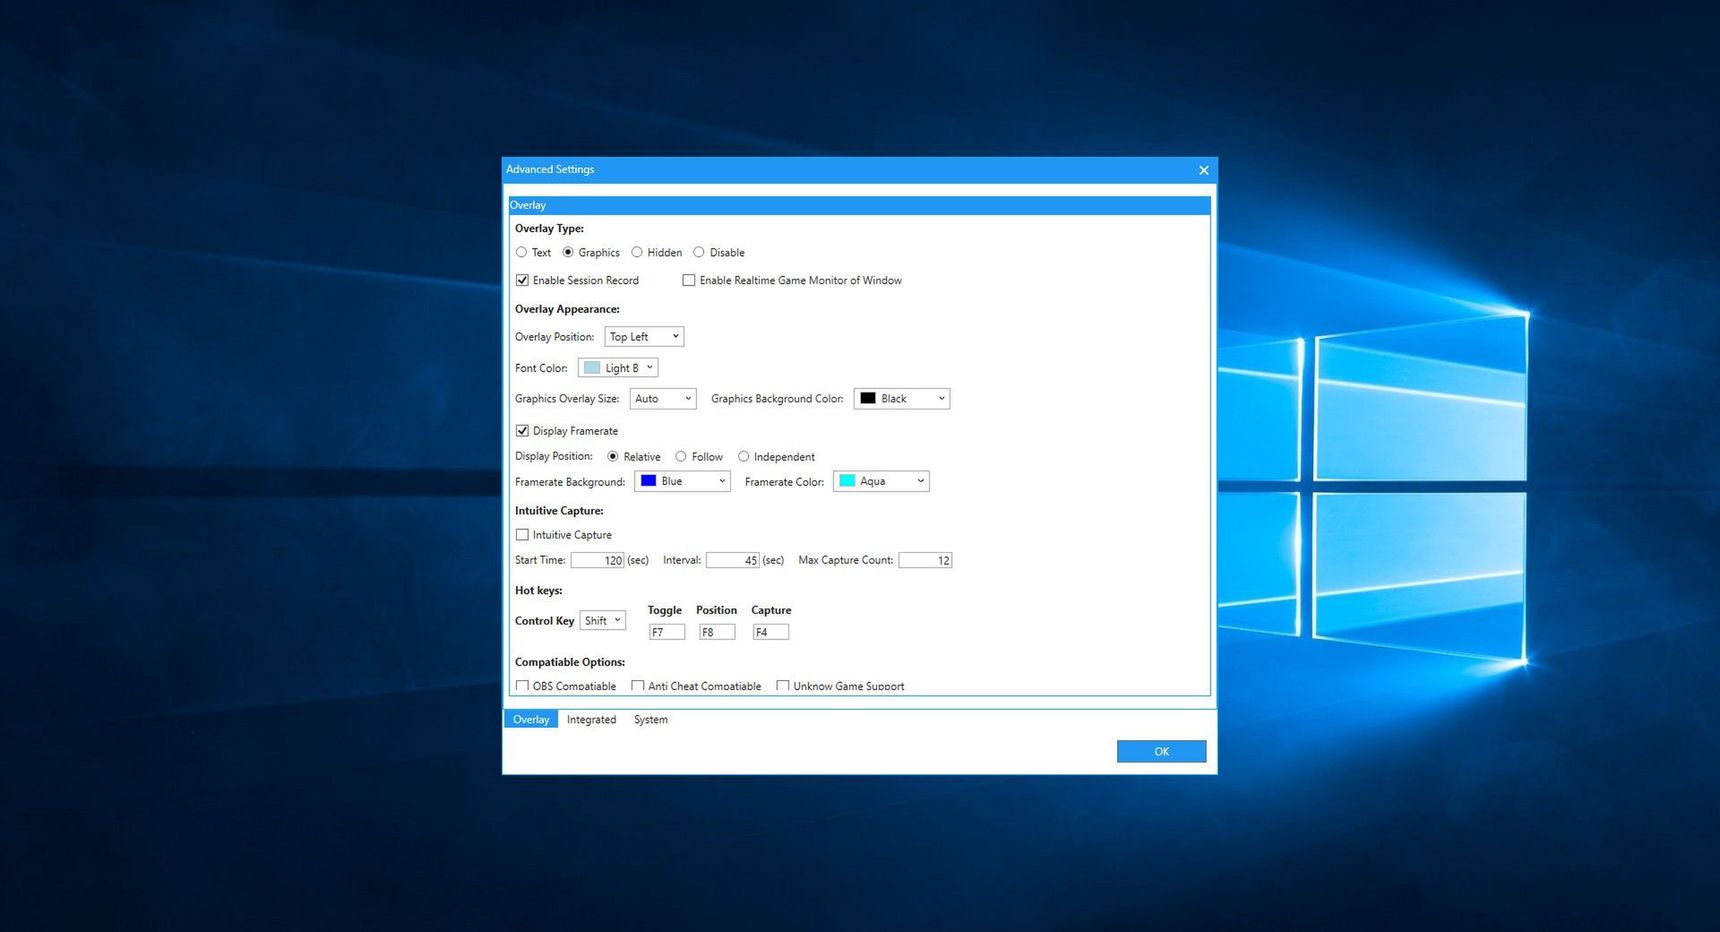Expand the Graphics Overlay Size dropdown
Image resolution: width=1720 pixels, height=932 pixels.
pyautogui.click(x=663, y=399)
